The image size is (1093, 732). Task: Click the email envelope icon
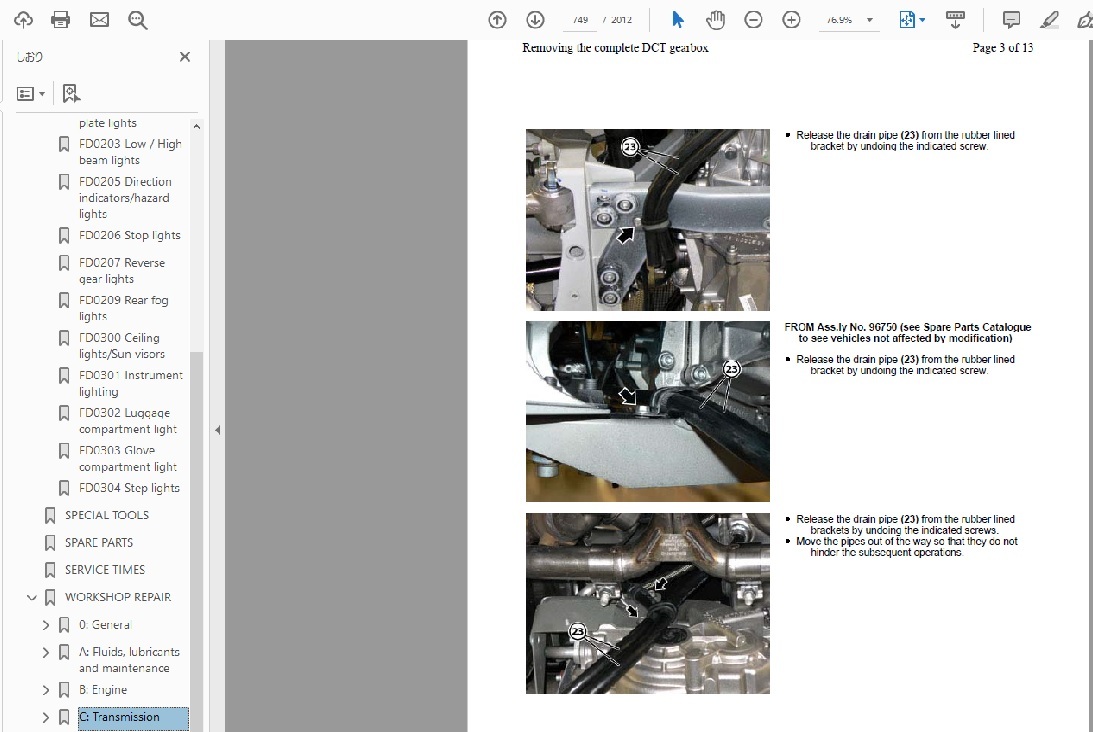click(99, 20)
